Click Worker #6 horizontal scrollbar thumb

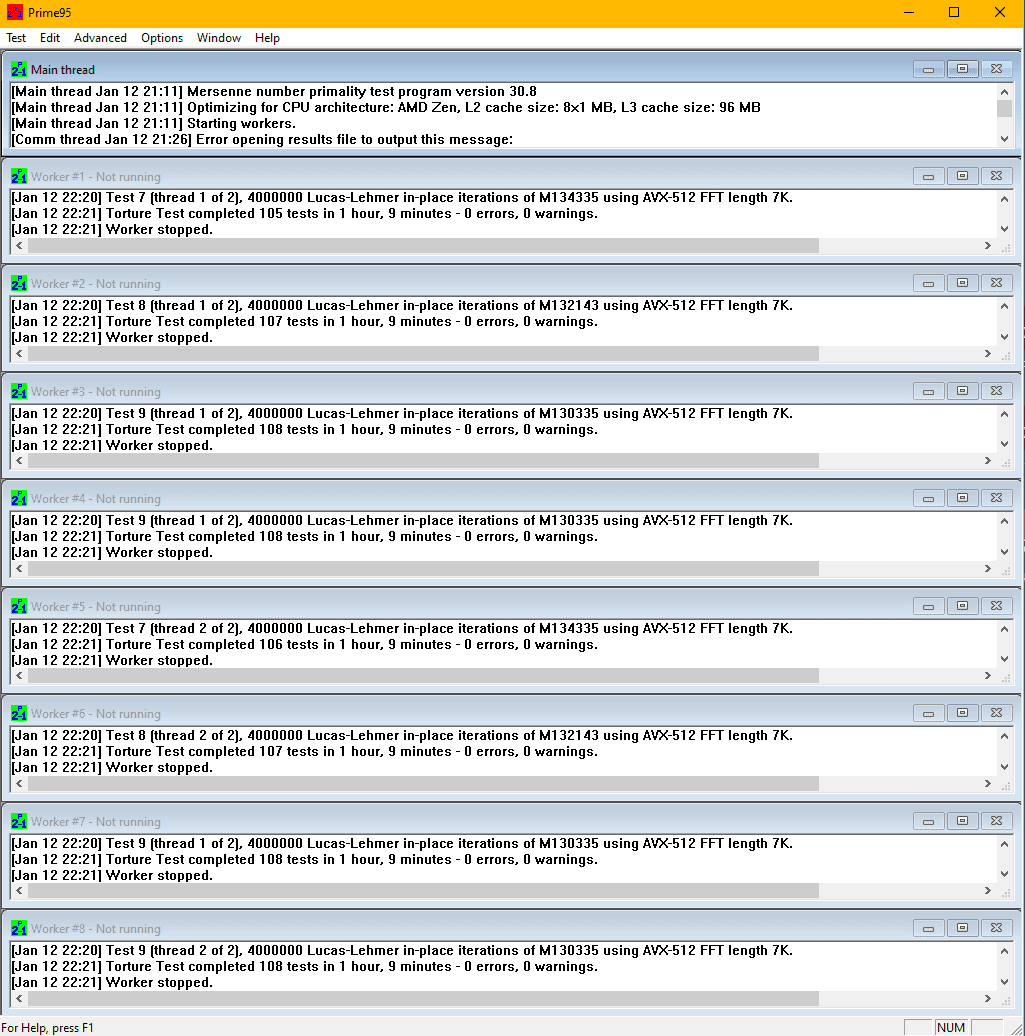pos(424,784)
